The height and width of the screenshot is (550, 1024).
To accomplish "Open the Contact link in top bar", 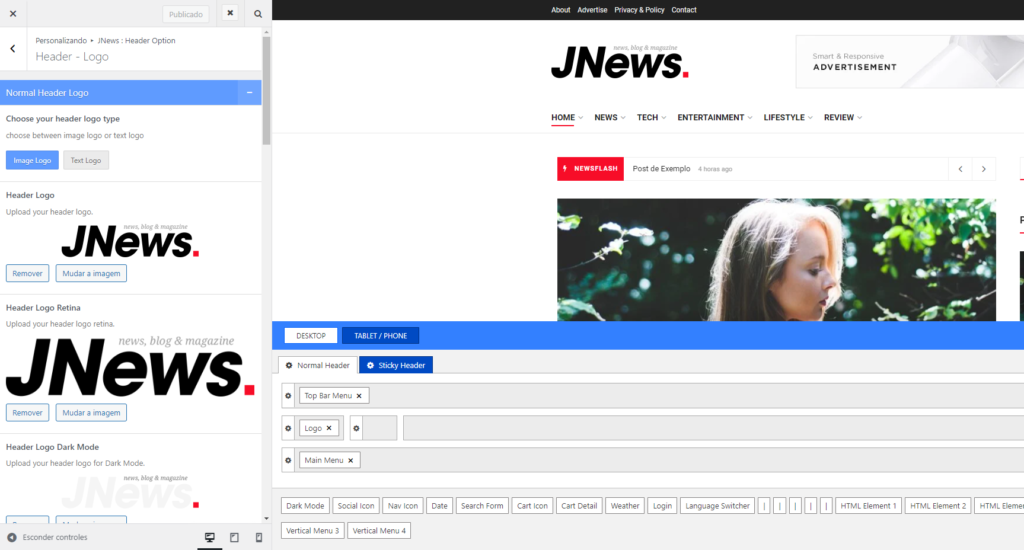I will click(x=684, y=10).
